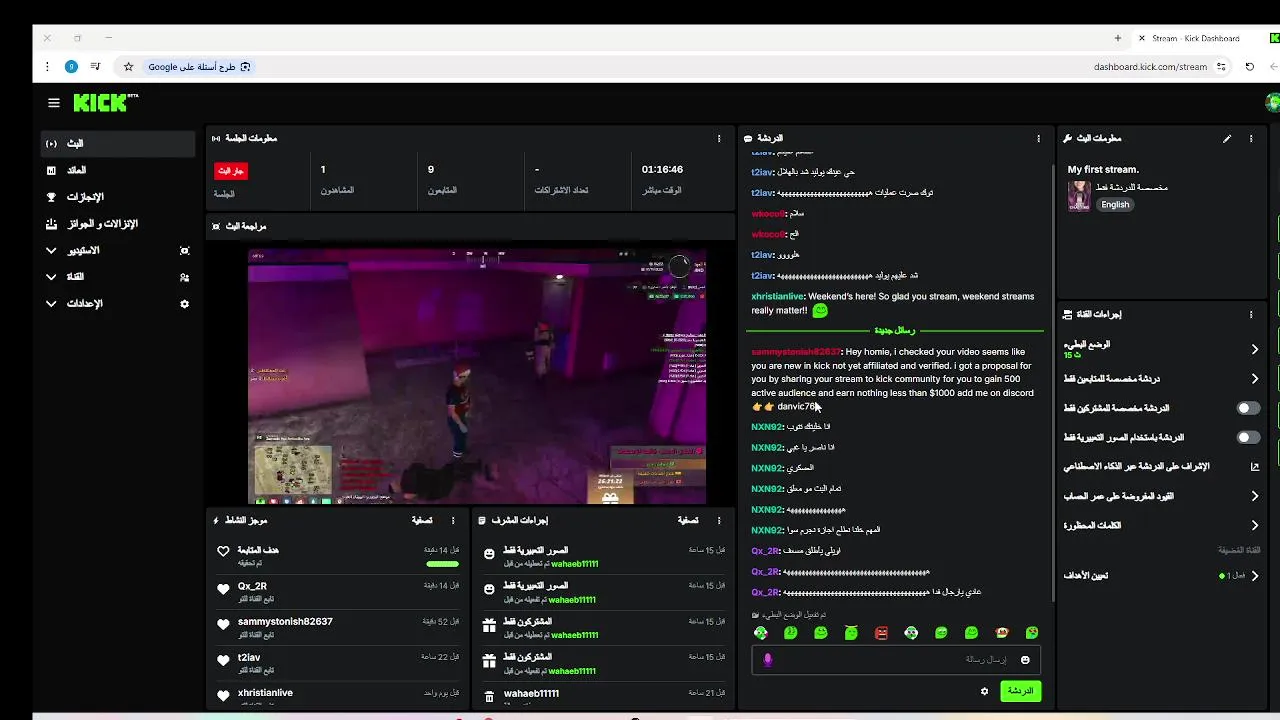Click the studio camera icon in sidebar
The height and width of the screenshot is (720, 1280).
(184, 251)
